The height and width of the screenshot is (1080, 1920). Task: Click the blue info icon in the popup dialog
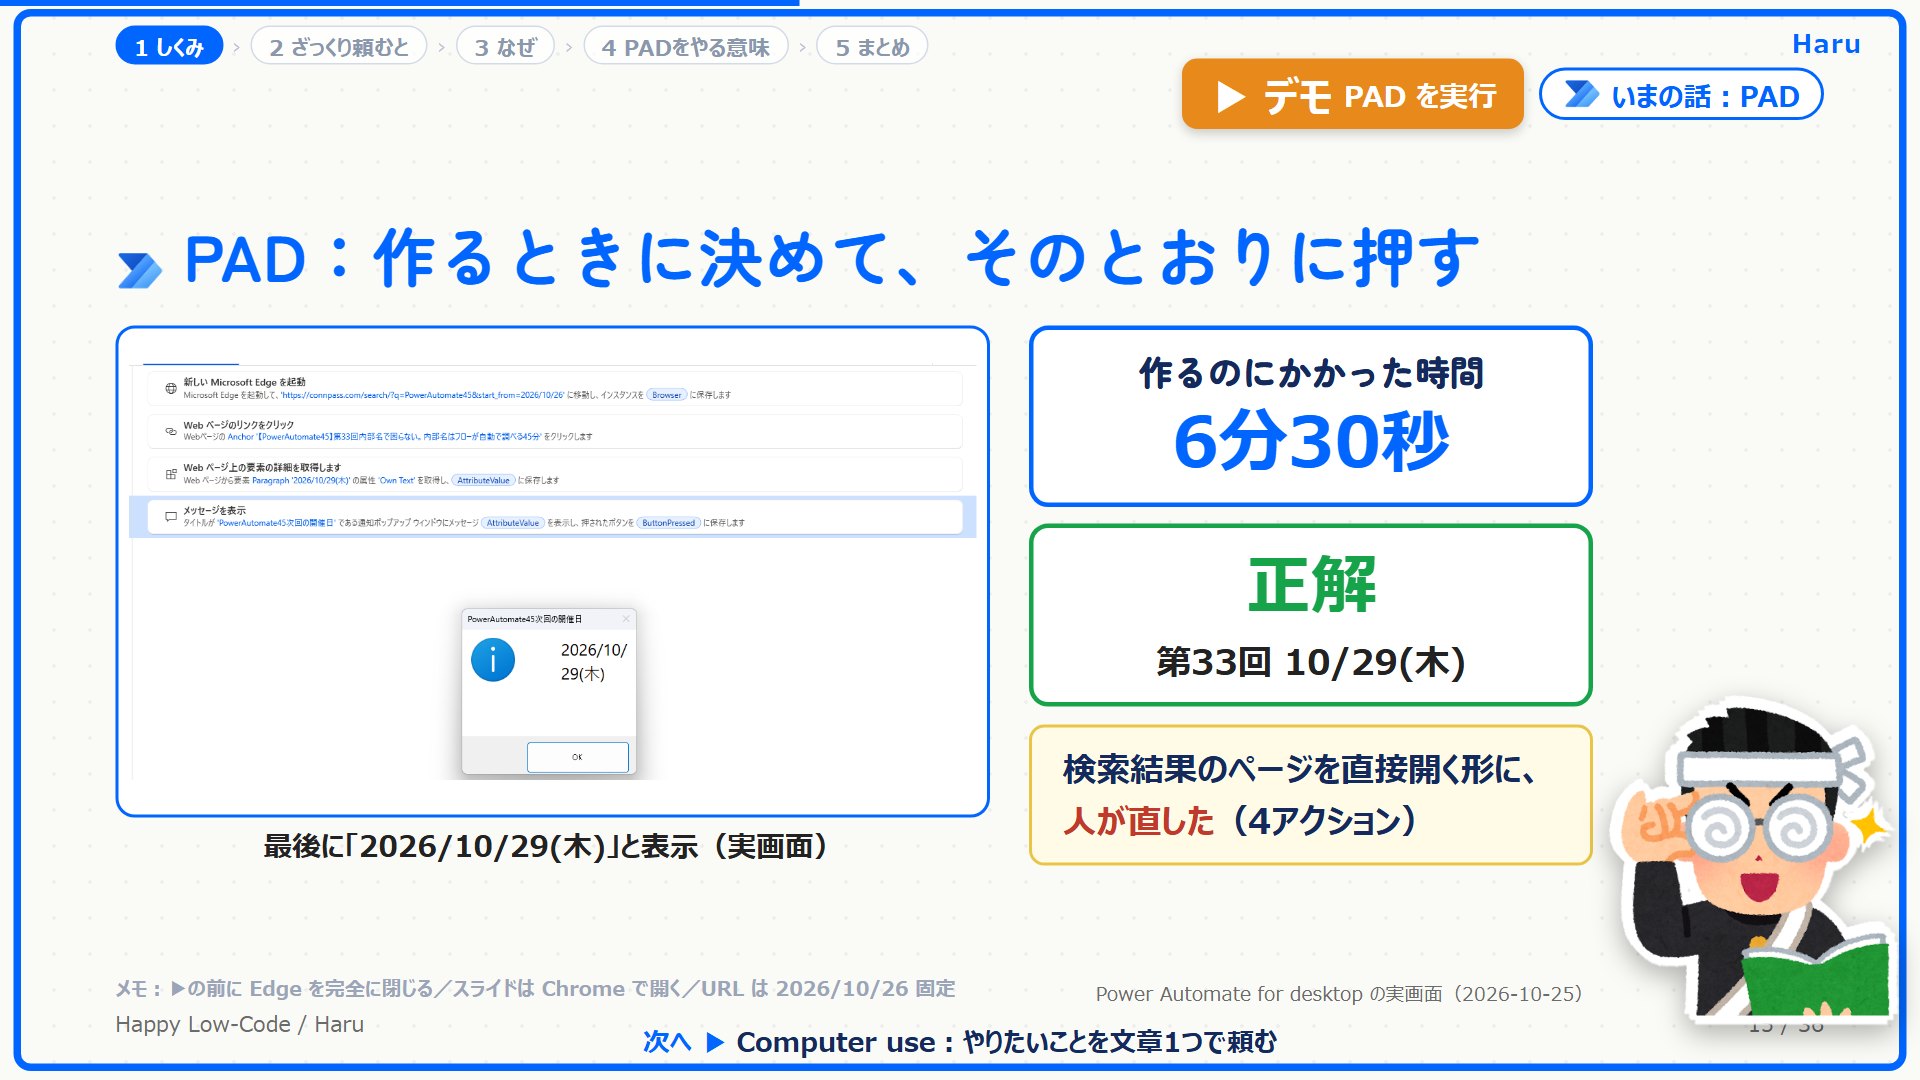(x=493, y=660)
